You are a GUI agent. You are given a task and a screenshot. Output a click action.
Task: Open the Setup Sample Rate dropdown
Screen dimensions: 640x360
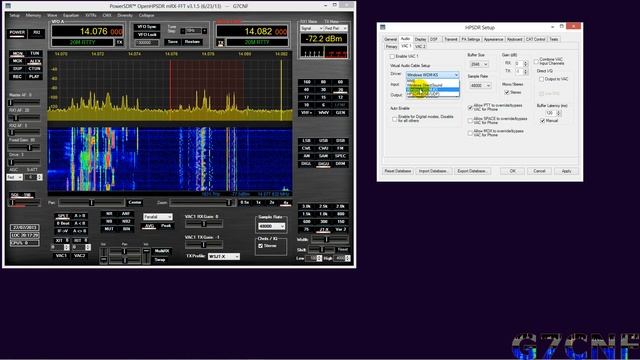pos(480,86)
